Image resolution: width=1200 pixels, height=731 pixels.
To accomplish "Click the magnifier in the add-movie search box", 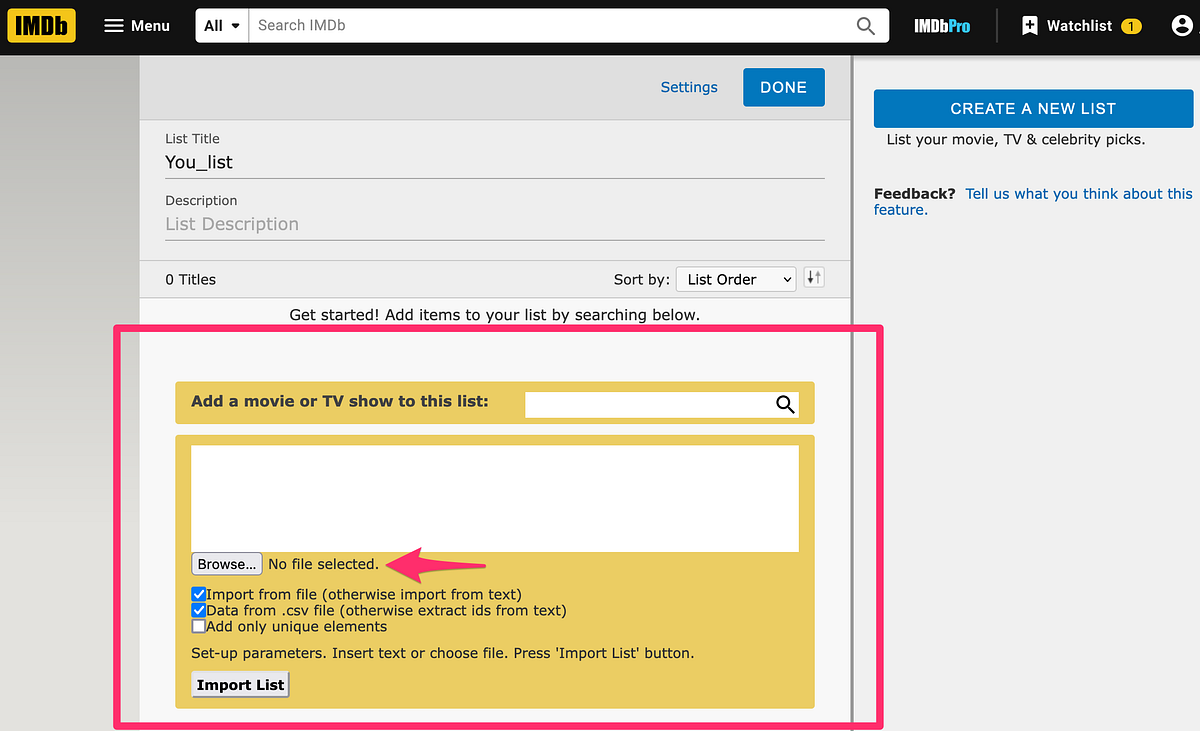I will [x=785, y=404].
